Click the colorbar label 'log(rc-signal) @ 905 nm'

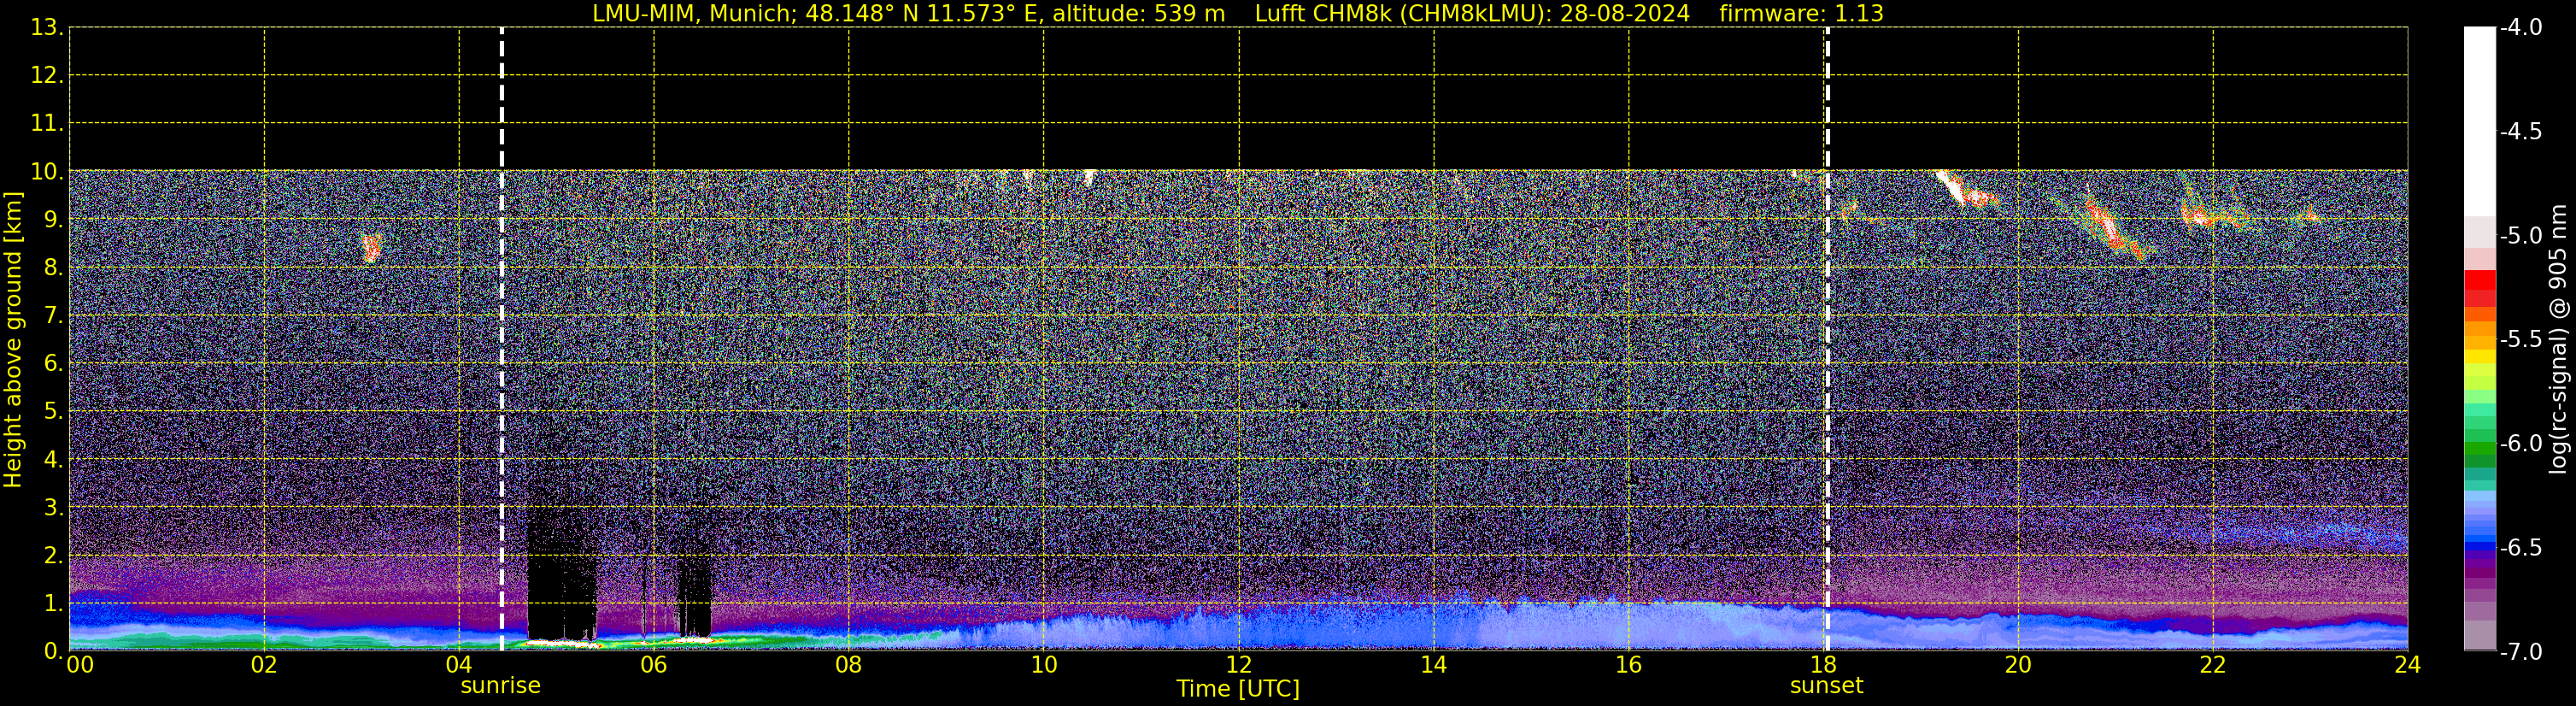coord(2559,339)
